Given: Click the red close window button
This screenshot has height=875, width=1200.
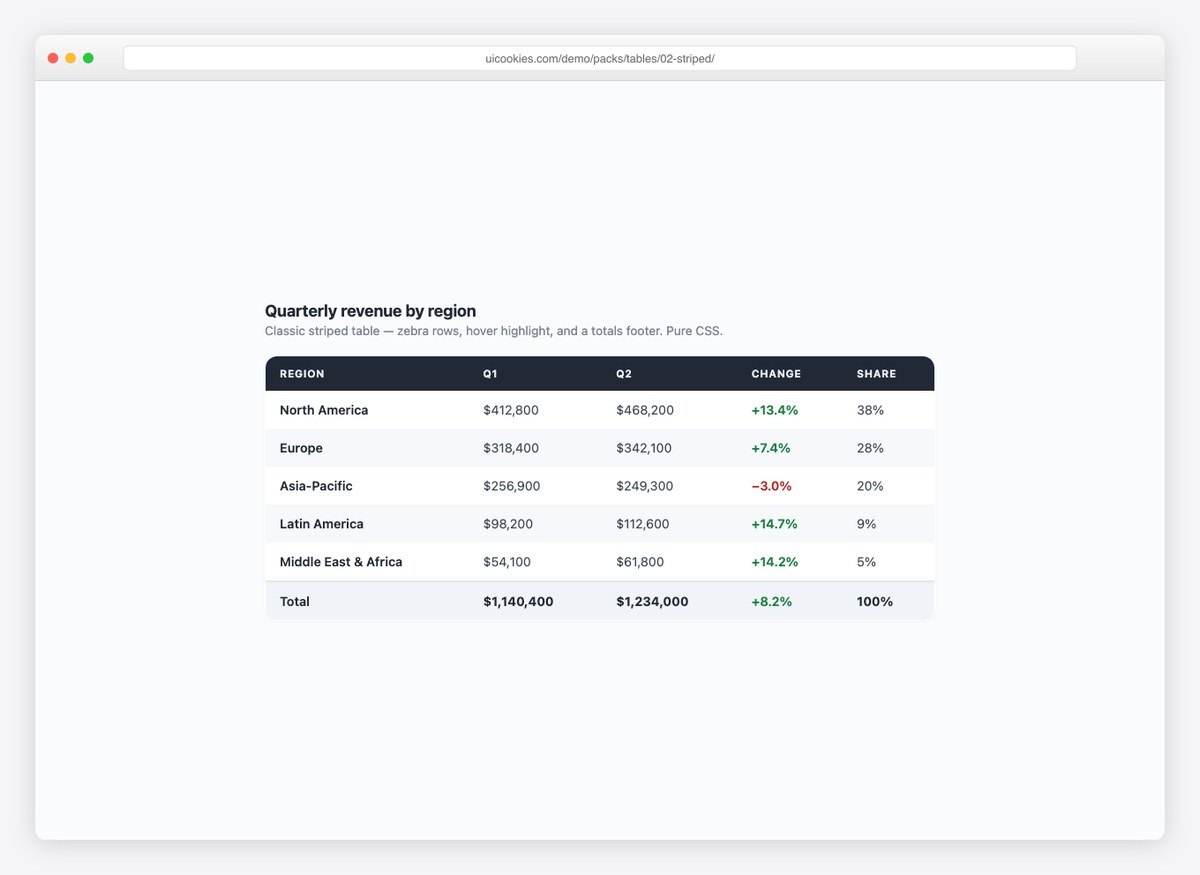Looking at the screenshot, I should point(53,58).
